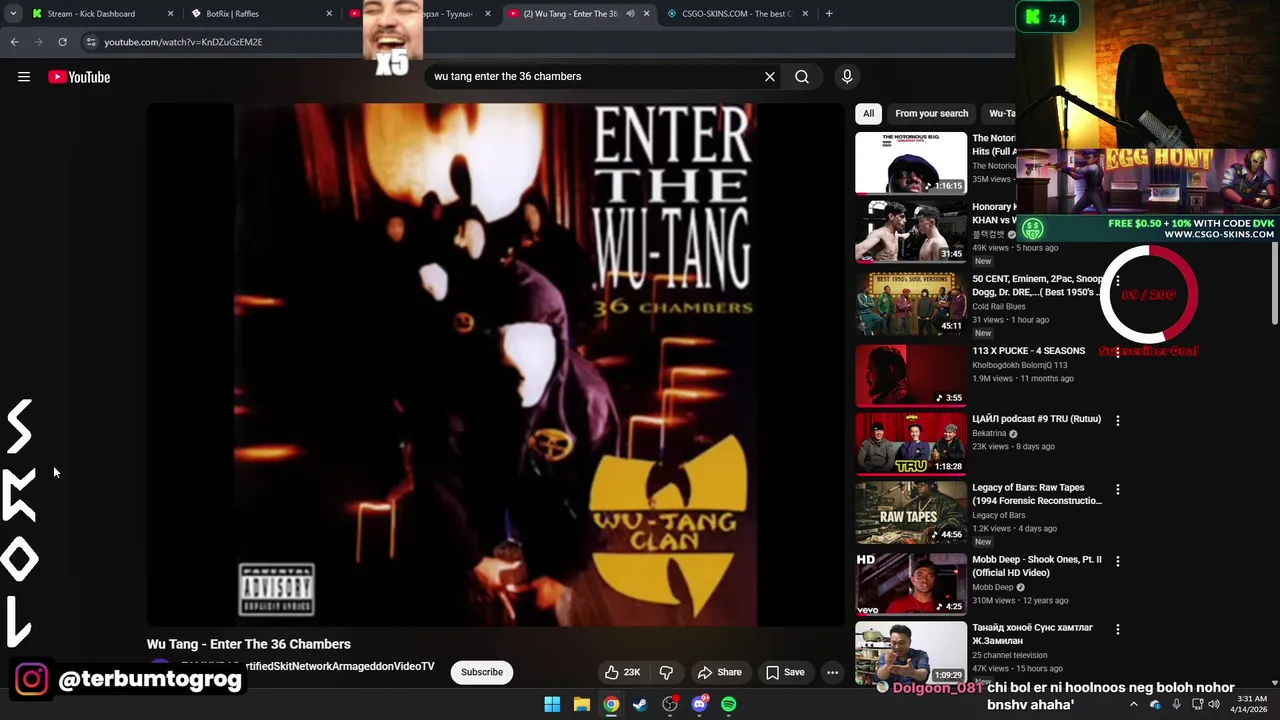Open the 50 CENT Eminem 2Pac thumbnail
Screen dimensions: 1280x720
click(911, 302)
